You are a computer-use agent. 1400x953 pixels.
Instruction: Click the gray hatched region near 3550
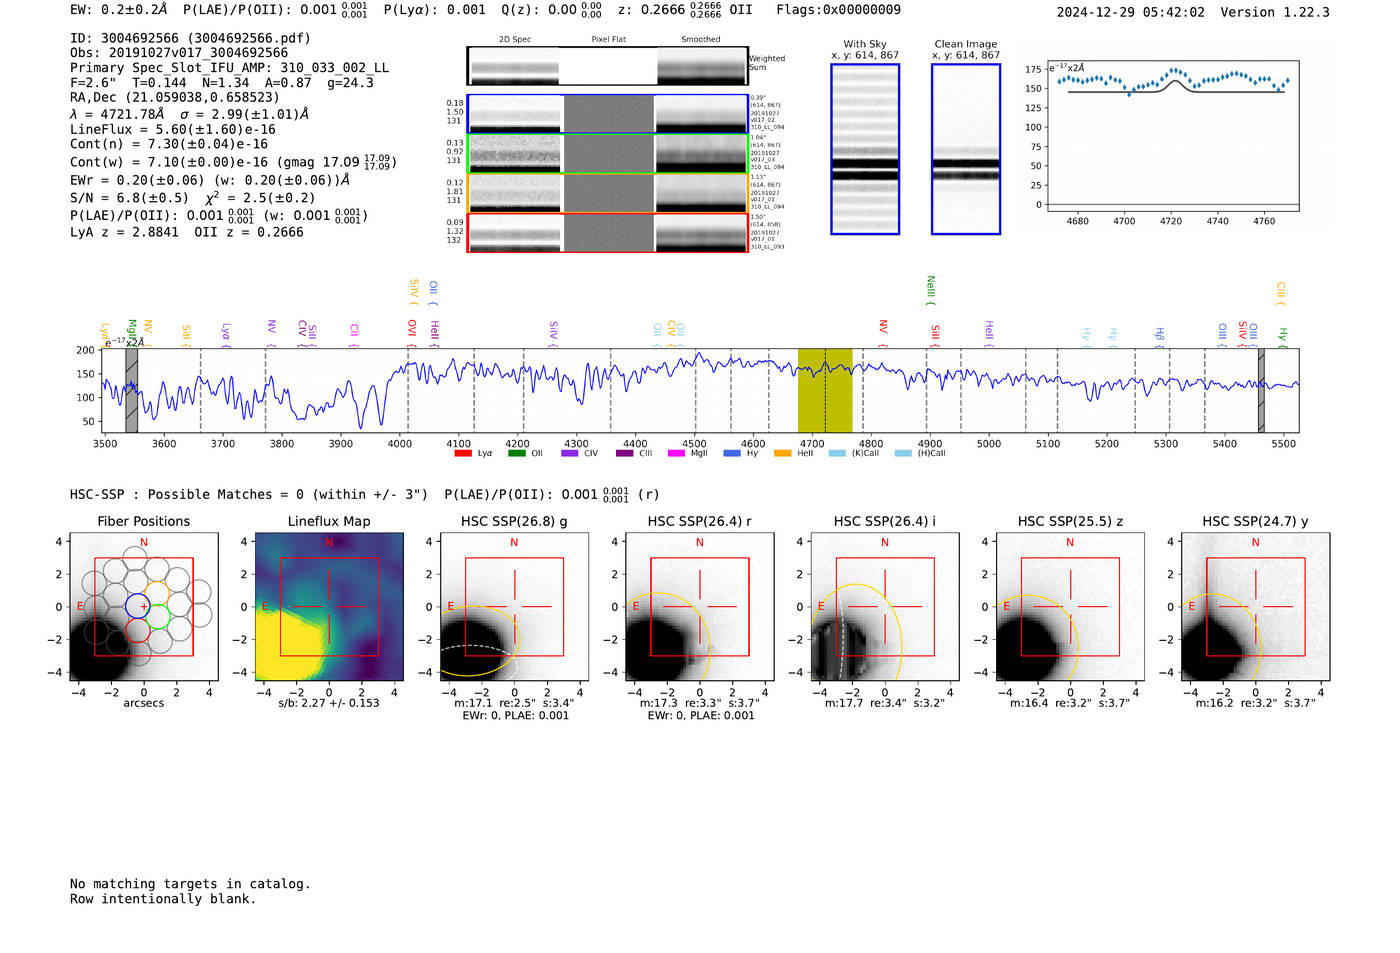131,390
